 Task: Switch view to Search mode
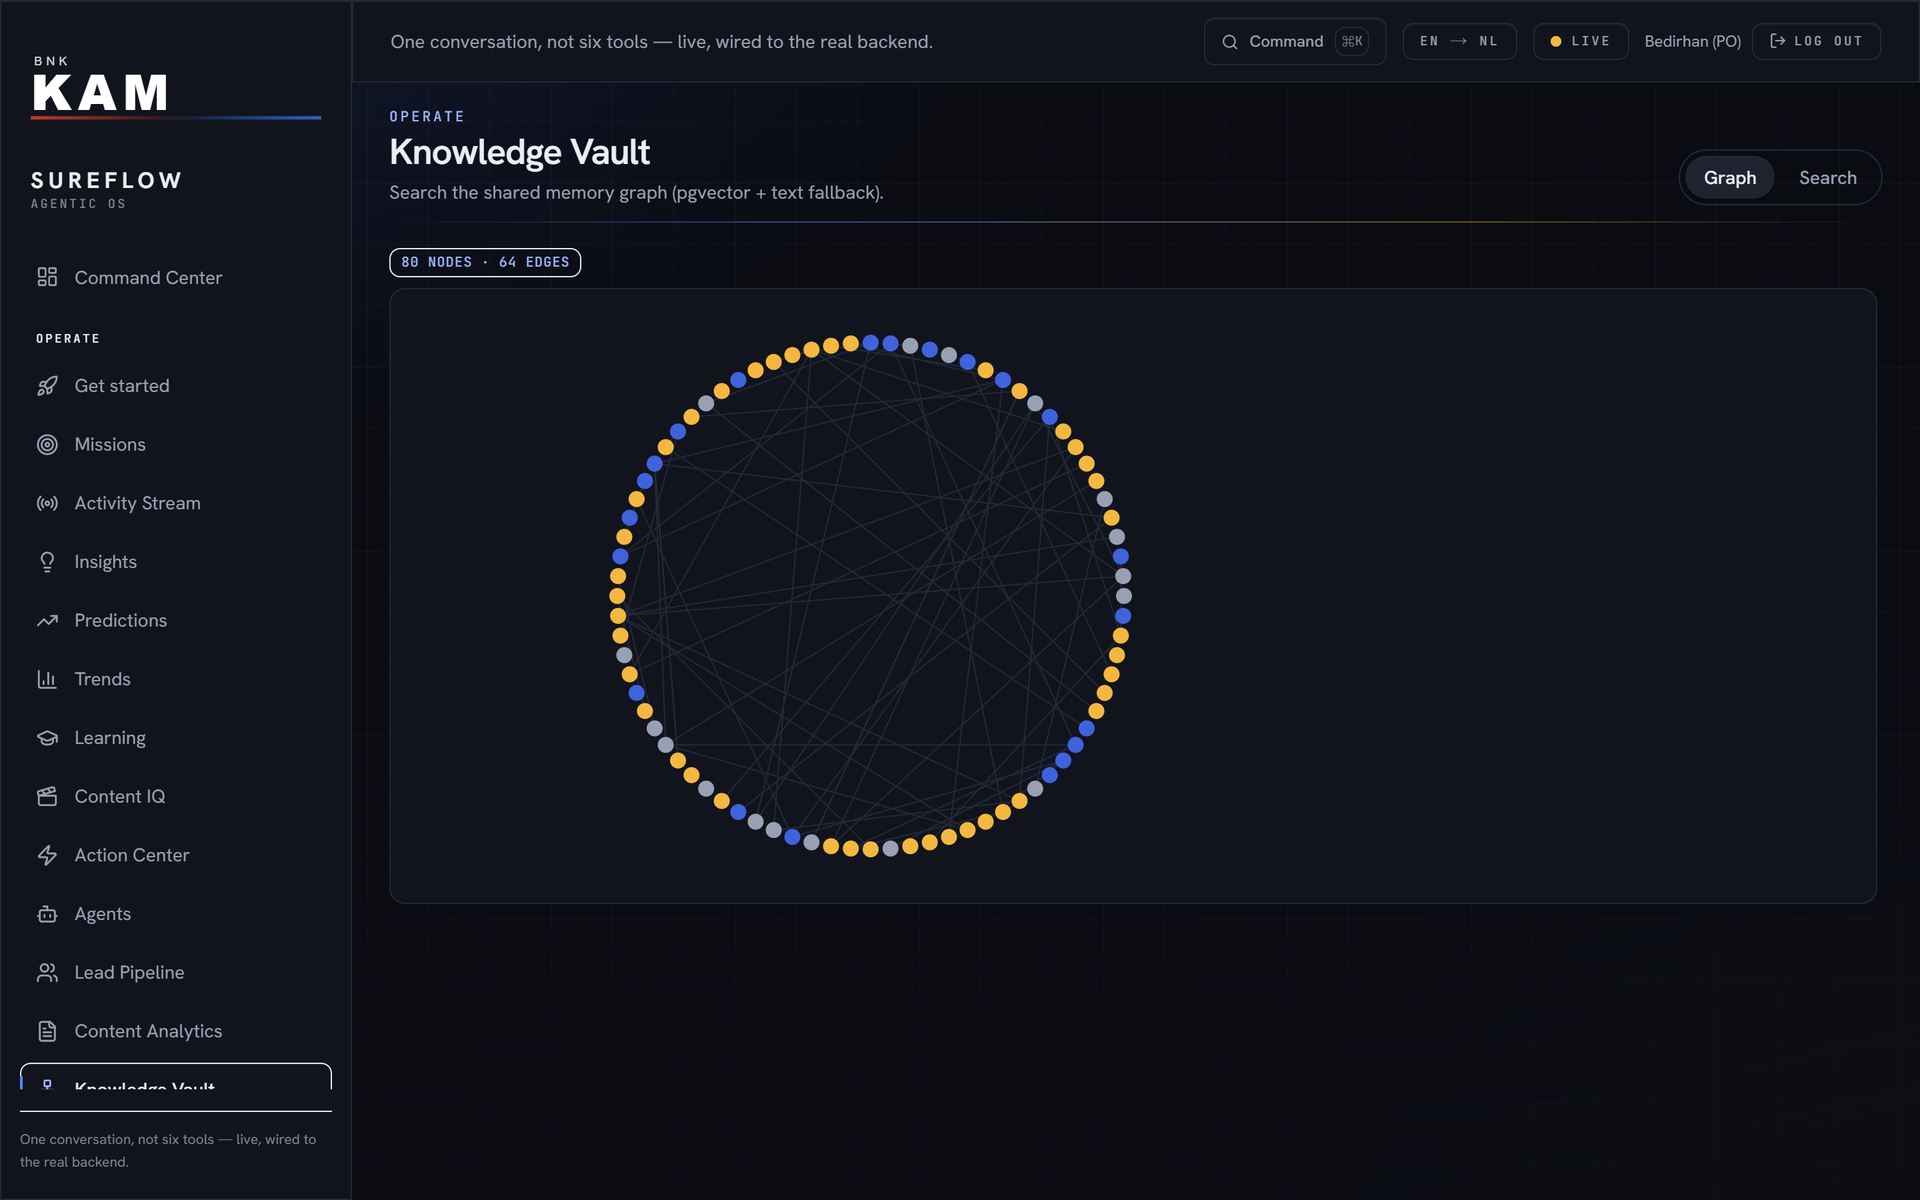[x=1827, y=178]
